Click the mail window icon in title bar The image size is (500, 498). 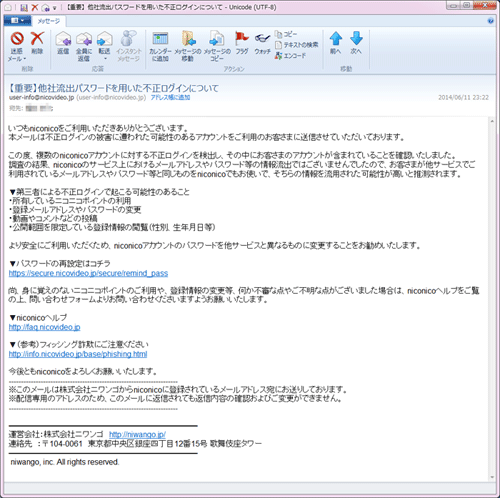(x=8, y=7)
